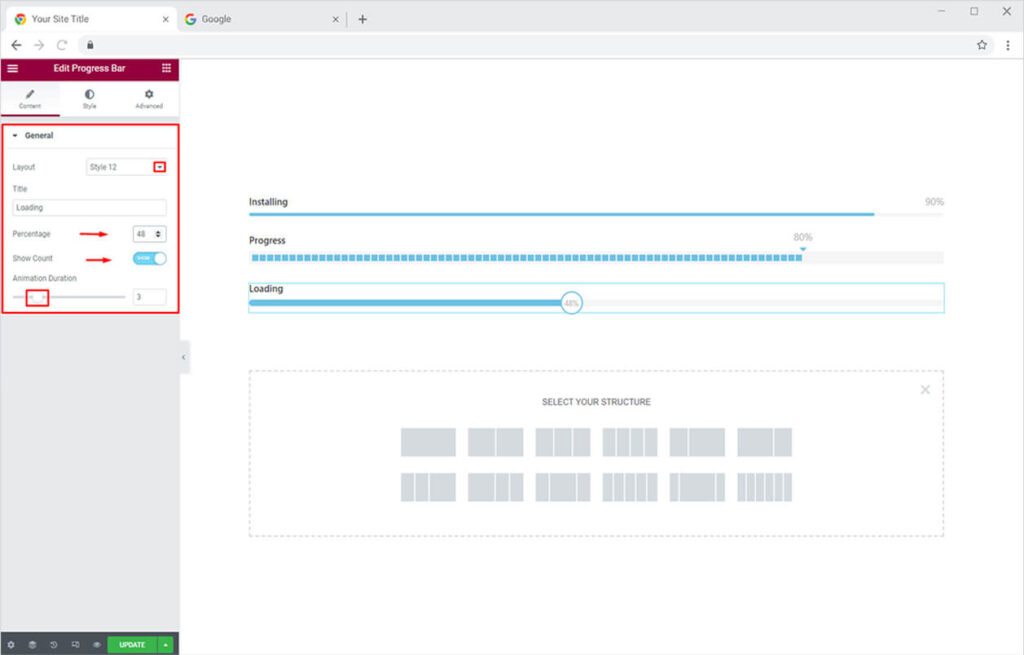
Task: Switch to the Style tab
Action: (x=89, y=98)
